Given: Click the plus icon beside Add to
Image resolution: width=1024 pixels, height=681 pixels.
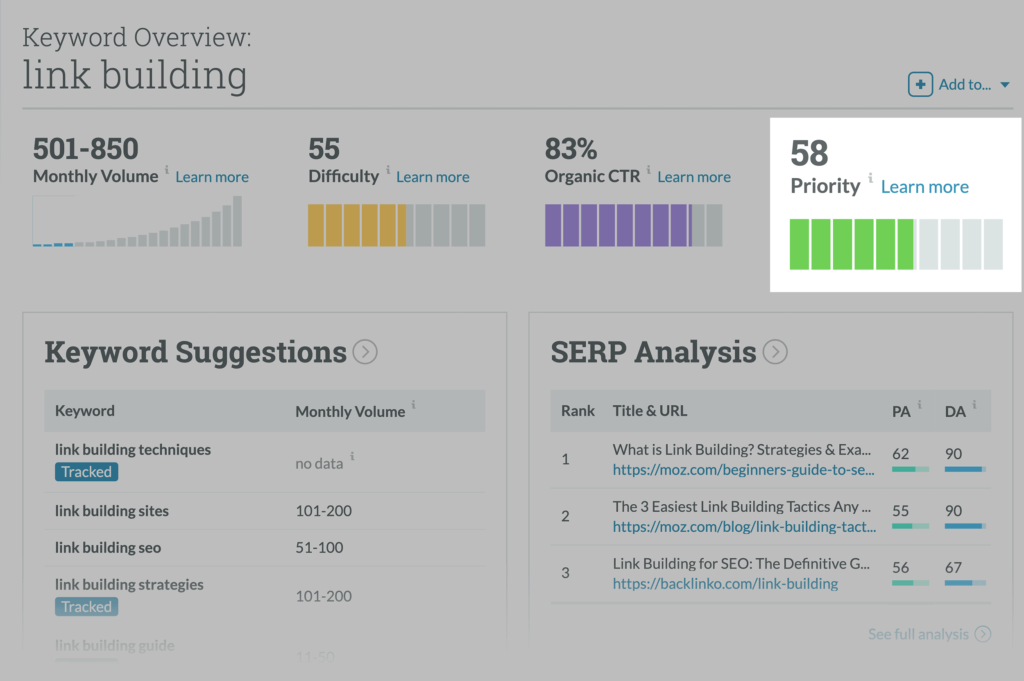Looking at the screenshot, I should [920, 84].
